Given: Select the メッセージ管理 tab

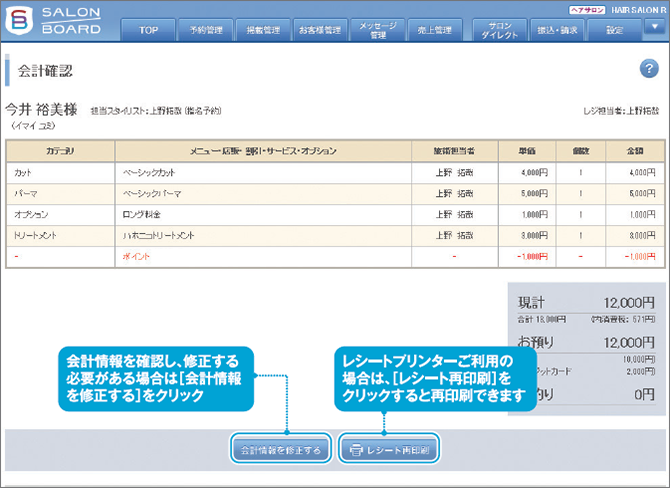Looking at the screenshot, I should (378, 30).
